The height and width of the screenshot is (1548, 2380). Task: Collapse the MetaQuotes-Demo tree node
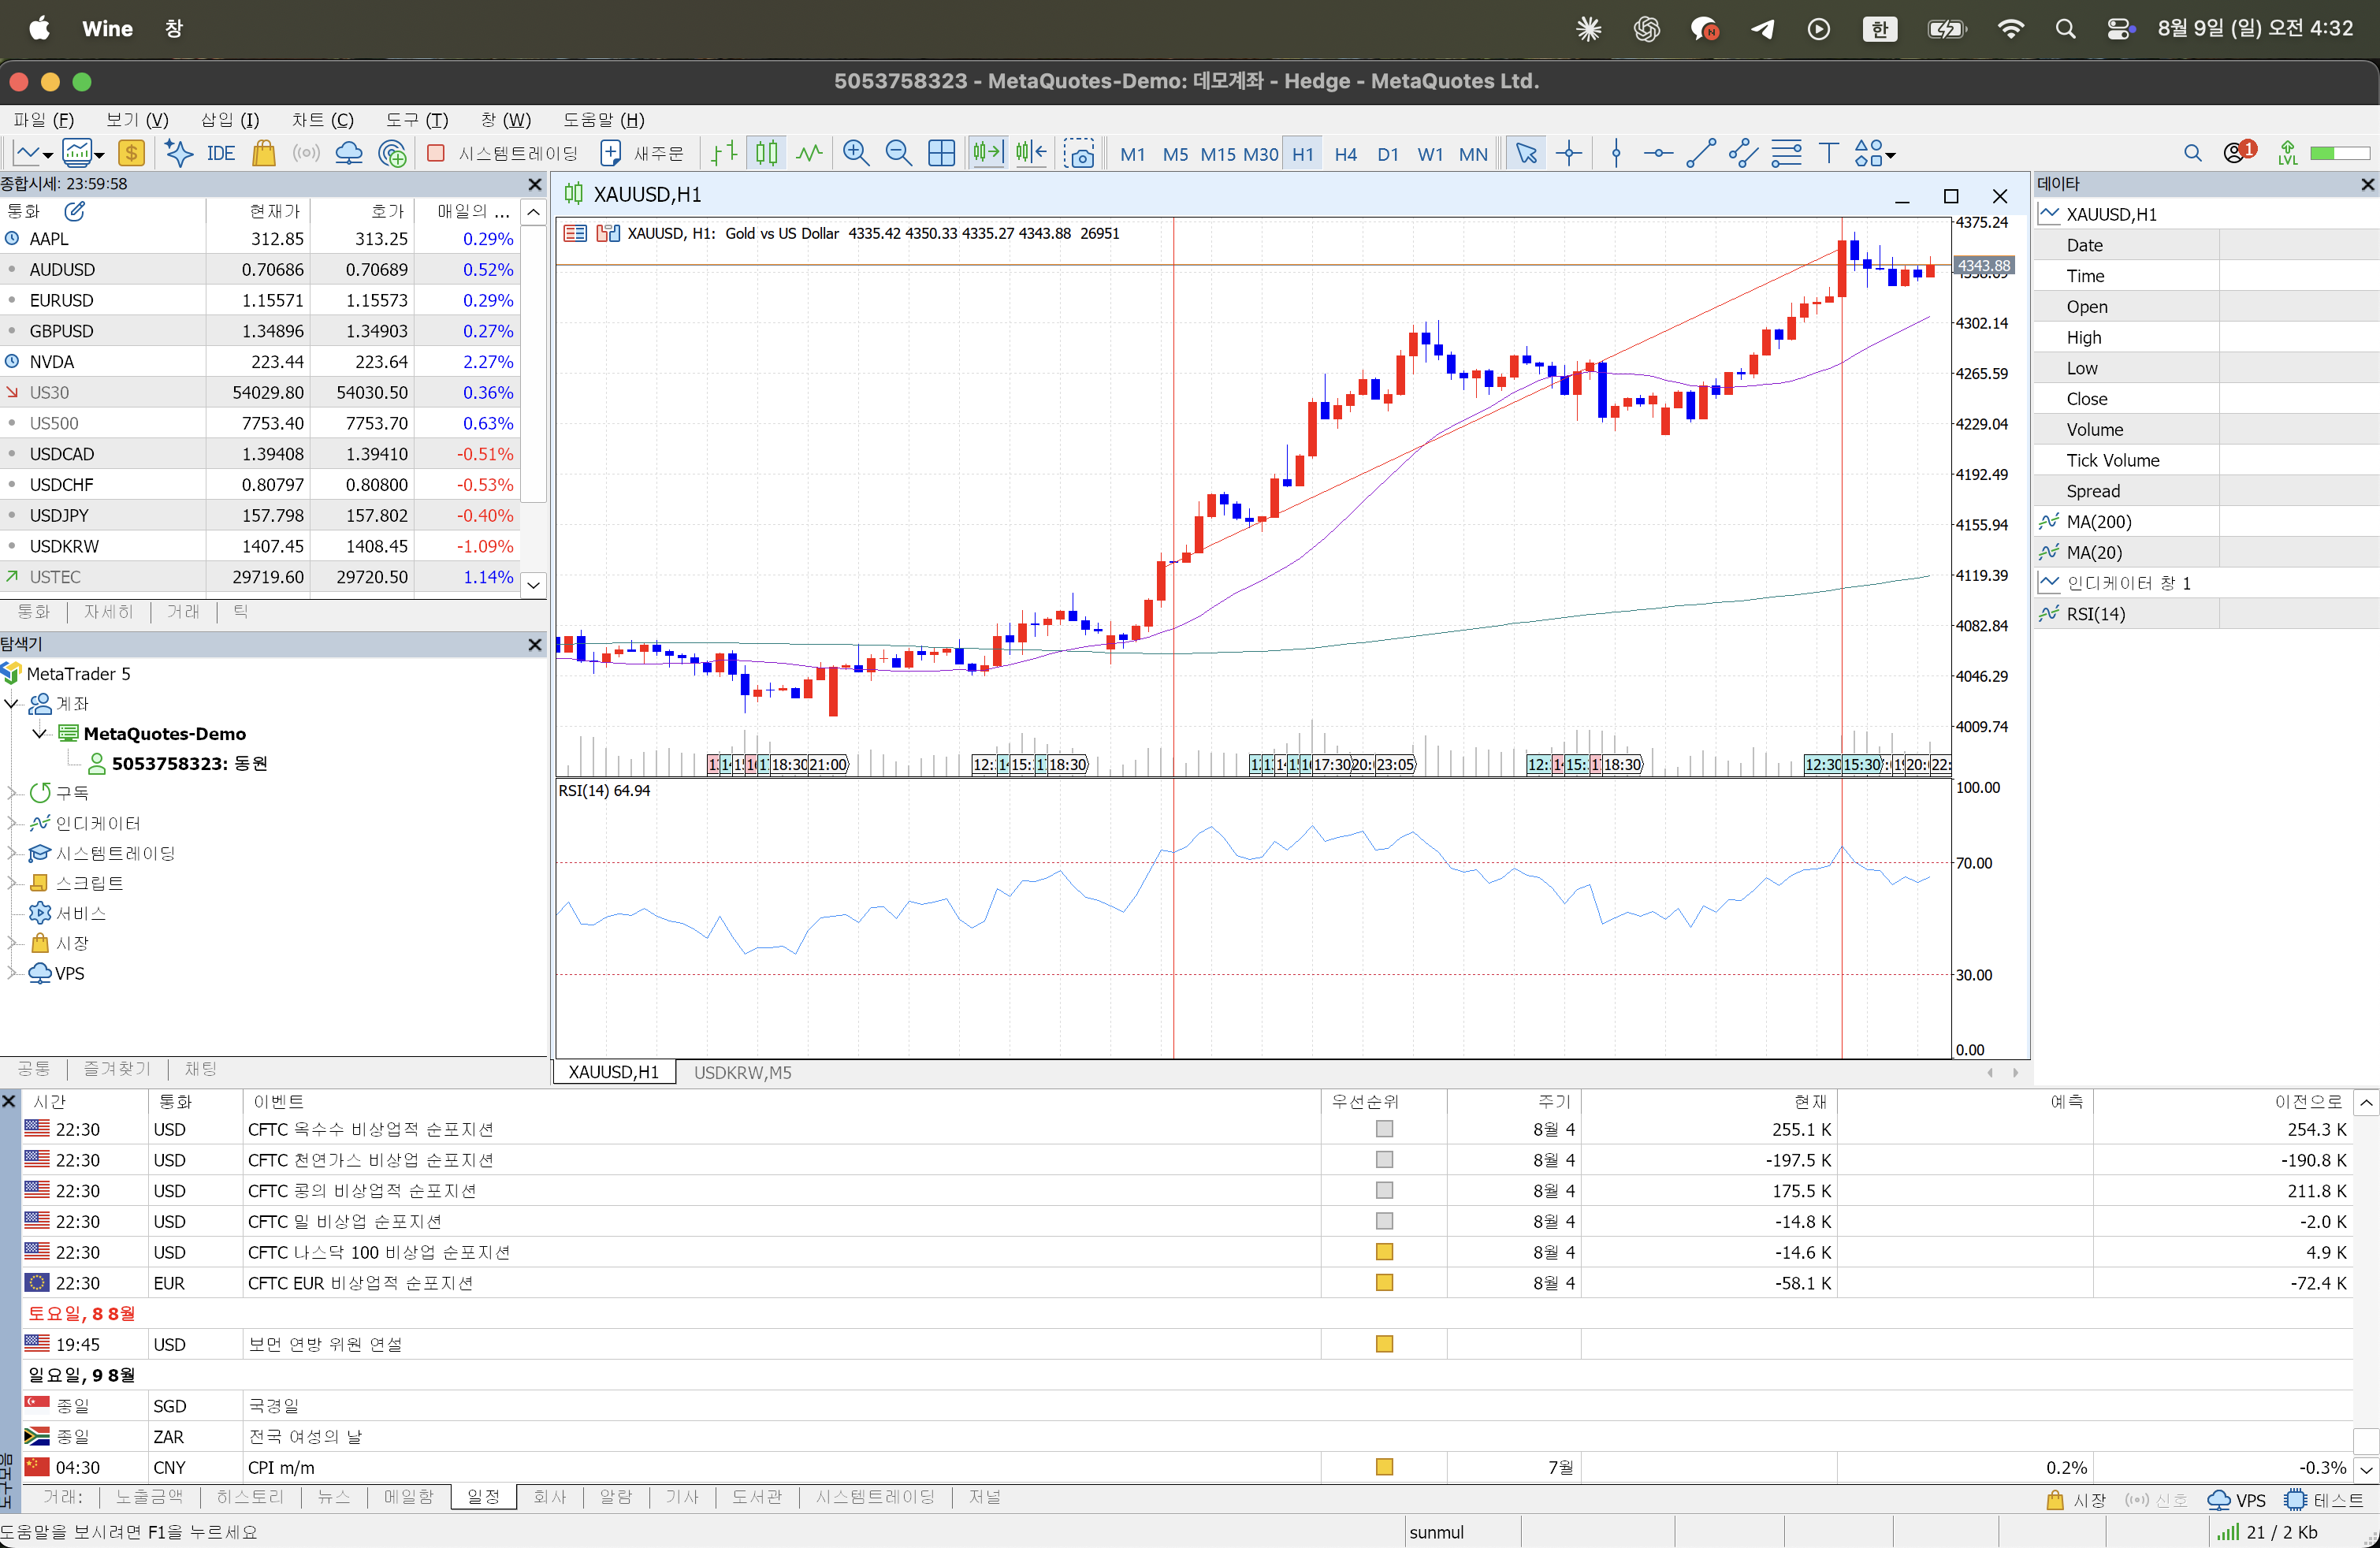(40, 734)
